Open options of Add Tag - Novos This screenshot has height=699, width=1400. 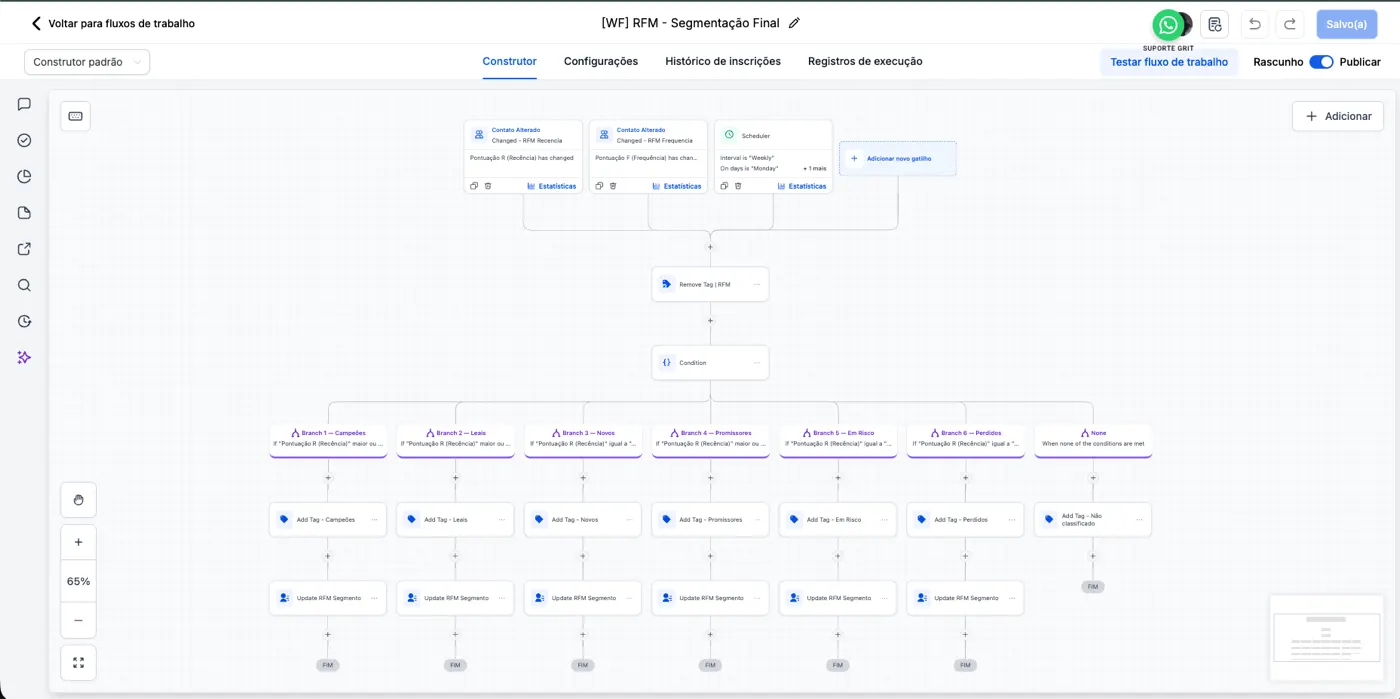(x=629, y=520)
